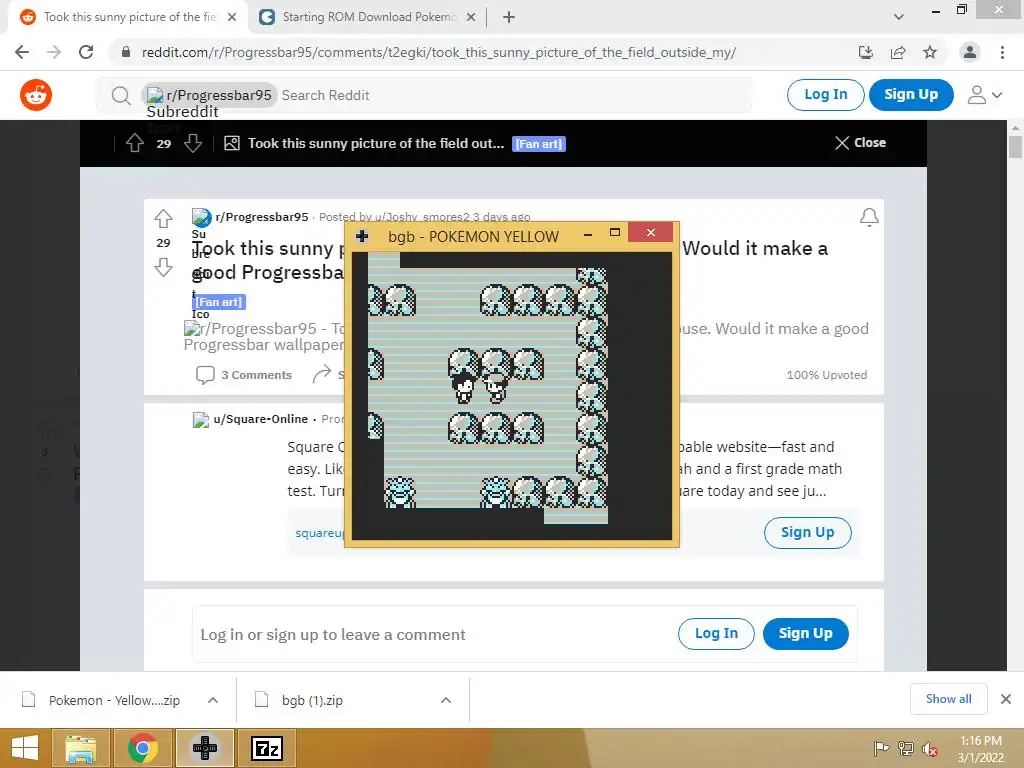Open the Chrome profile avatar
1024x768 pixels.
[x=970, y=52]
